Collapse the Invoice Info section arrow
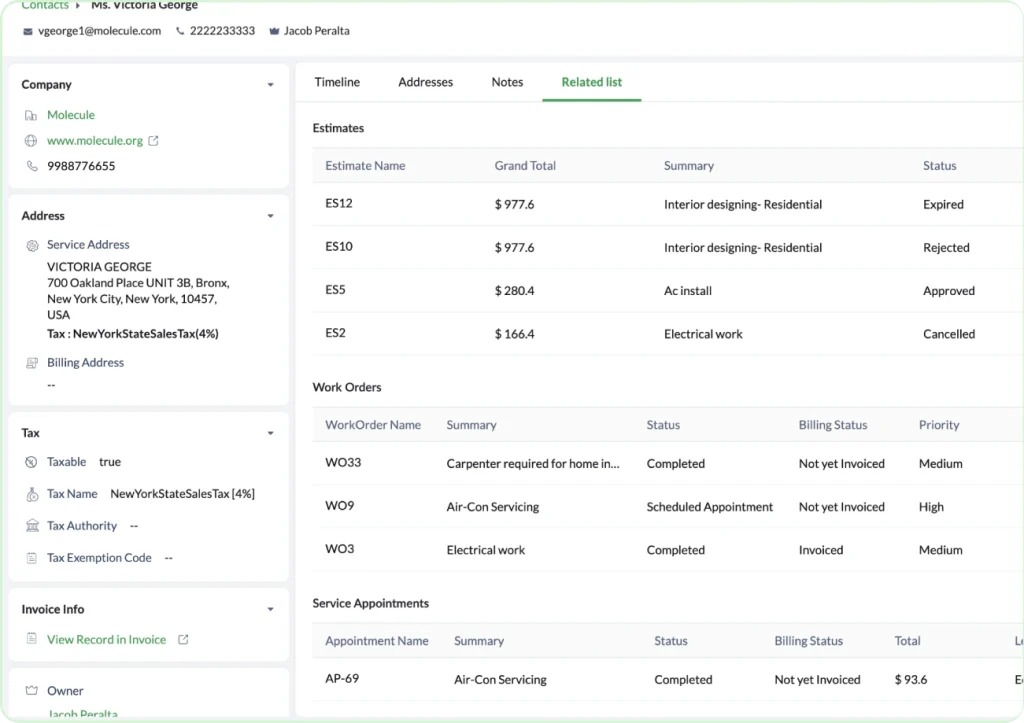 pyautogui.click(x=270, y=609)
